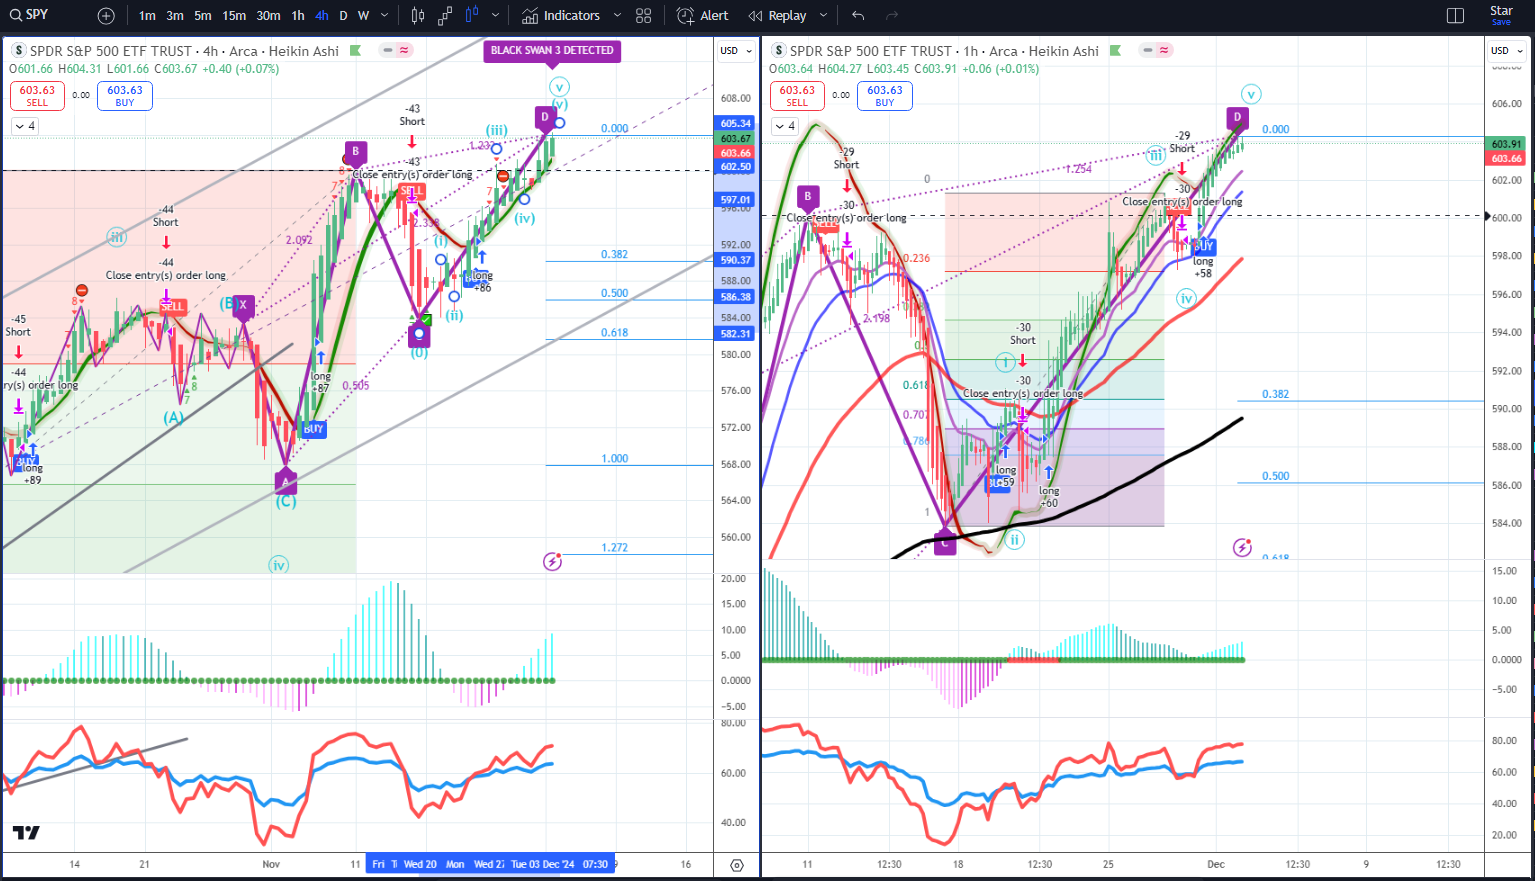This screenshot has height=881, width=1535.
Task: Click the SELL 603.63 button on 4h chart
Action: click(37, 95)
